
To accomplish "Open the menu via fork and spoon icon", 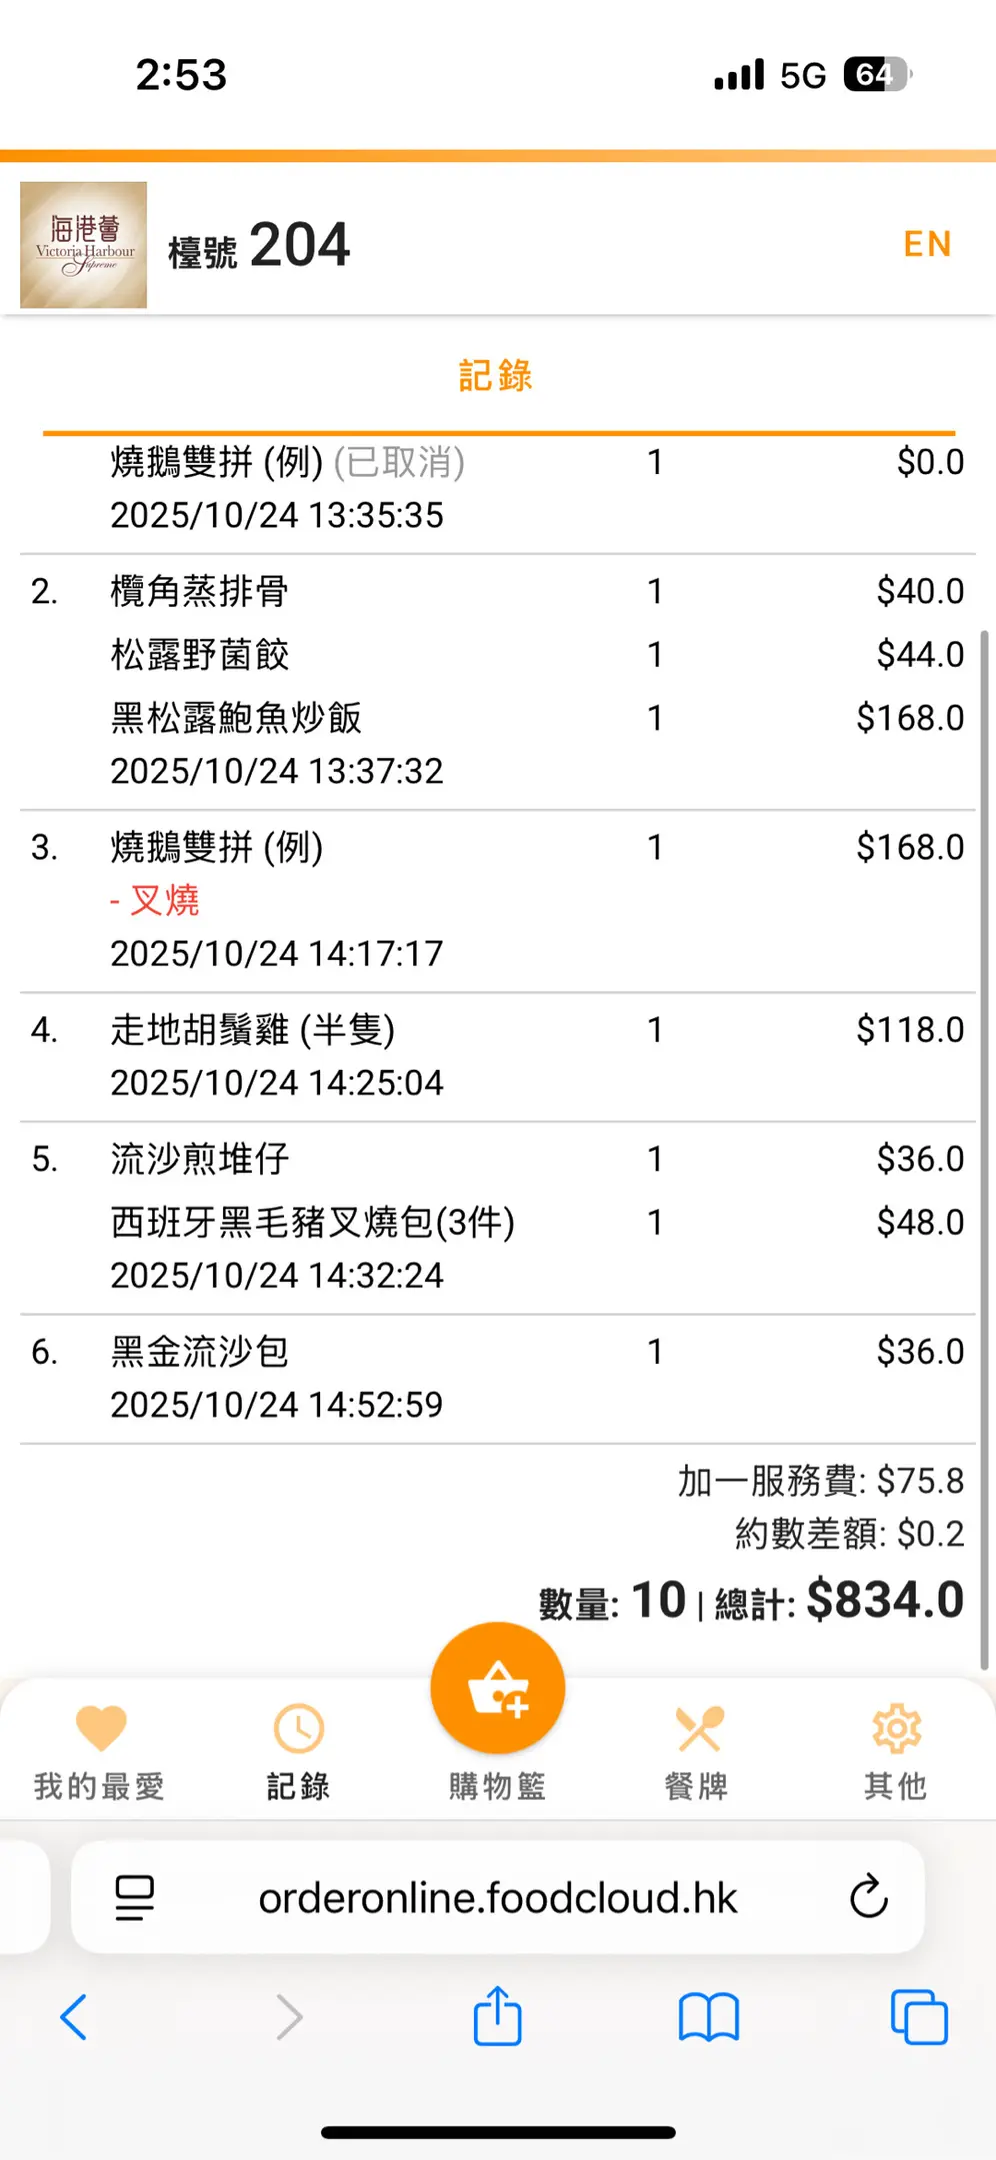I will (x=697, y=1728).
